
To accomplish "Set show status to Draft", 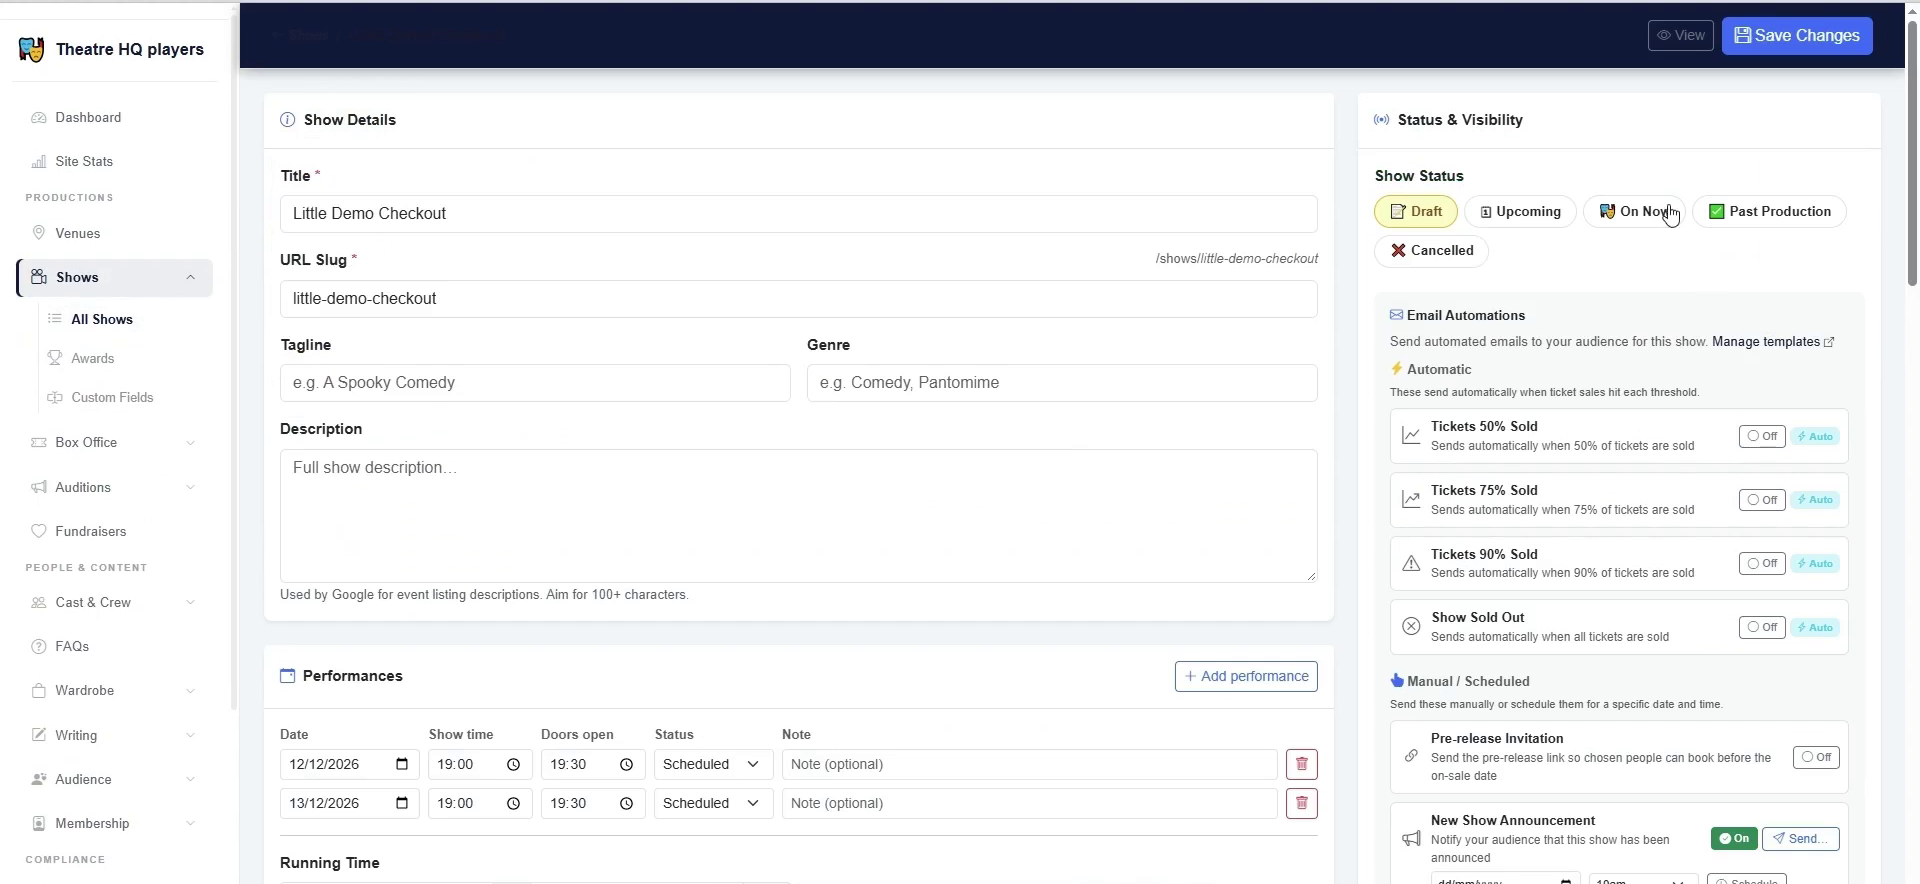I will [1415, 211].
